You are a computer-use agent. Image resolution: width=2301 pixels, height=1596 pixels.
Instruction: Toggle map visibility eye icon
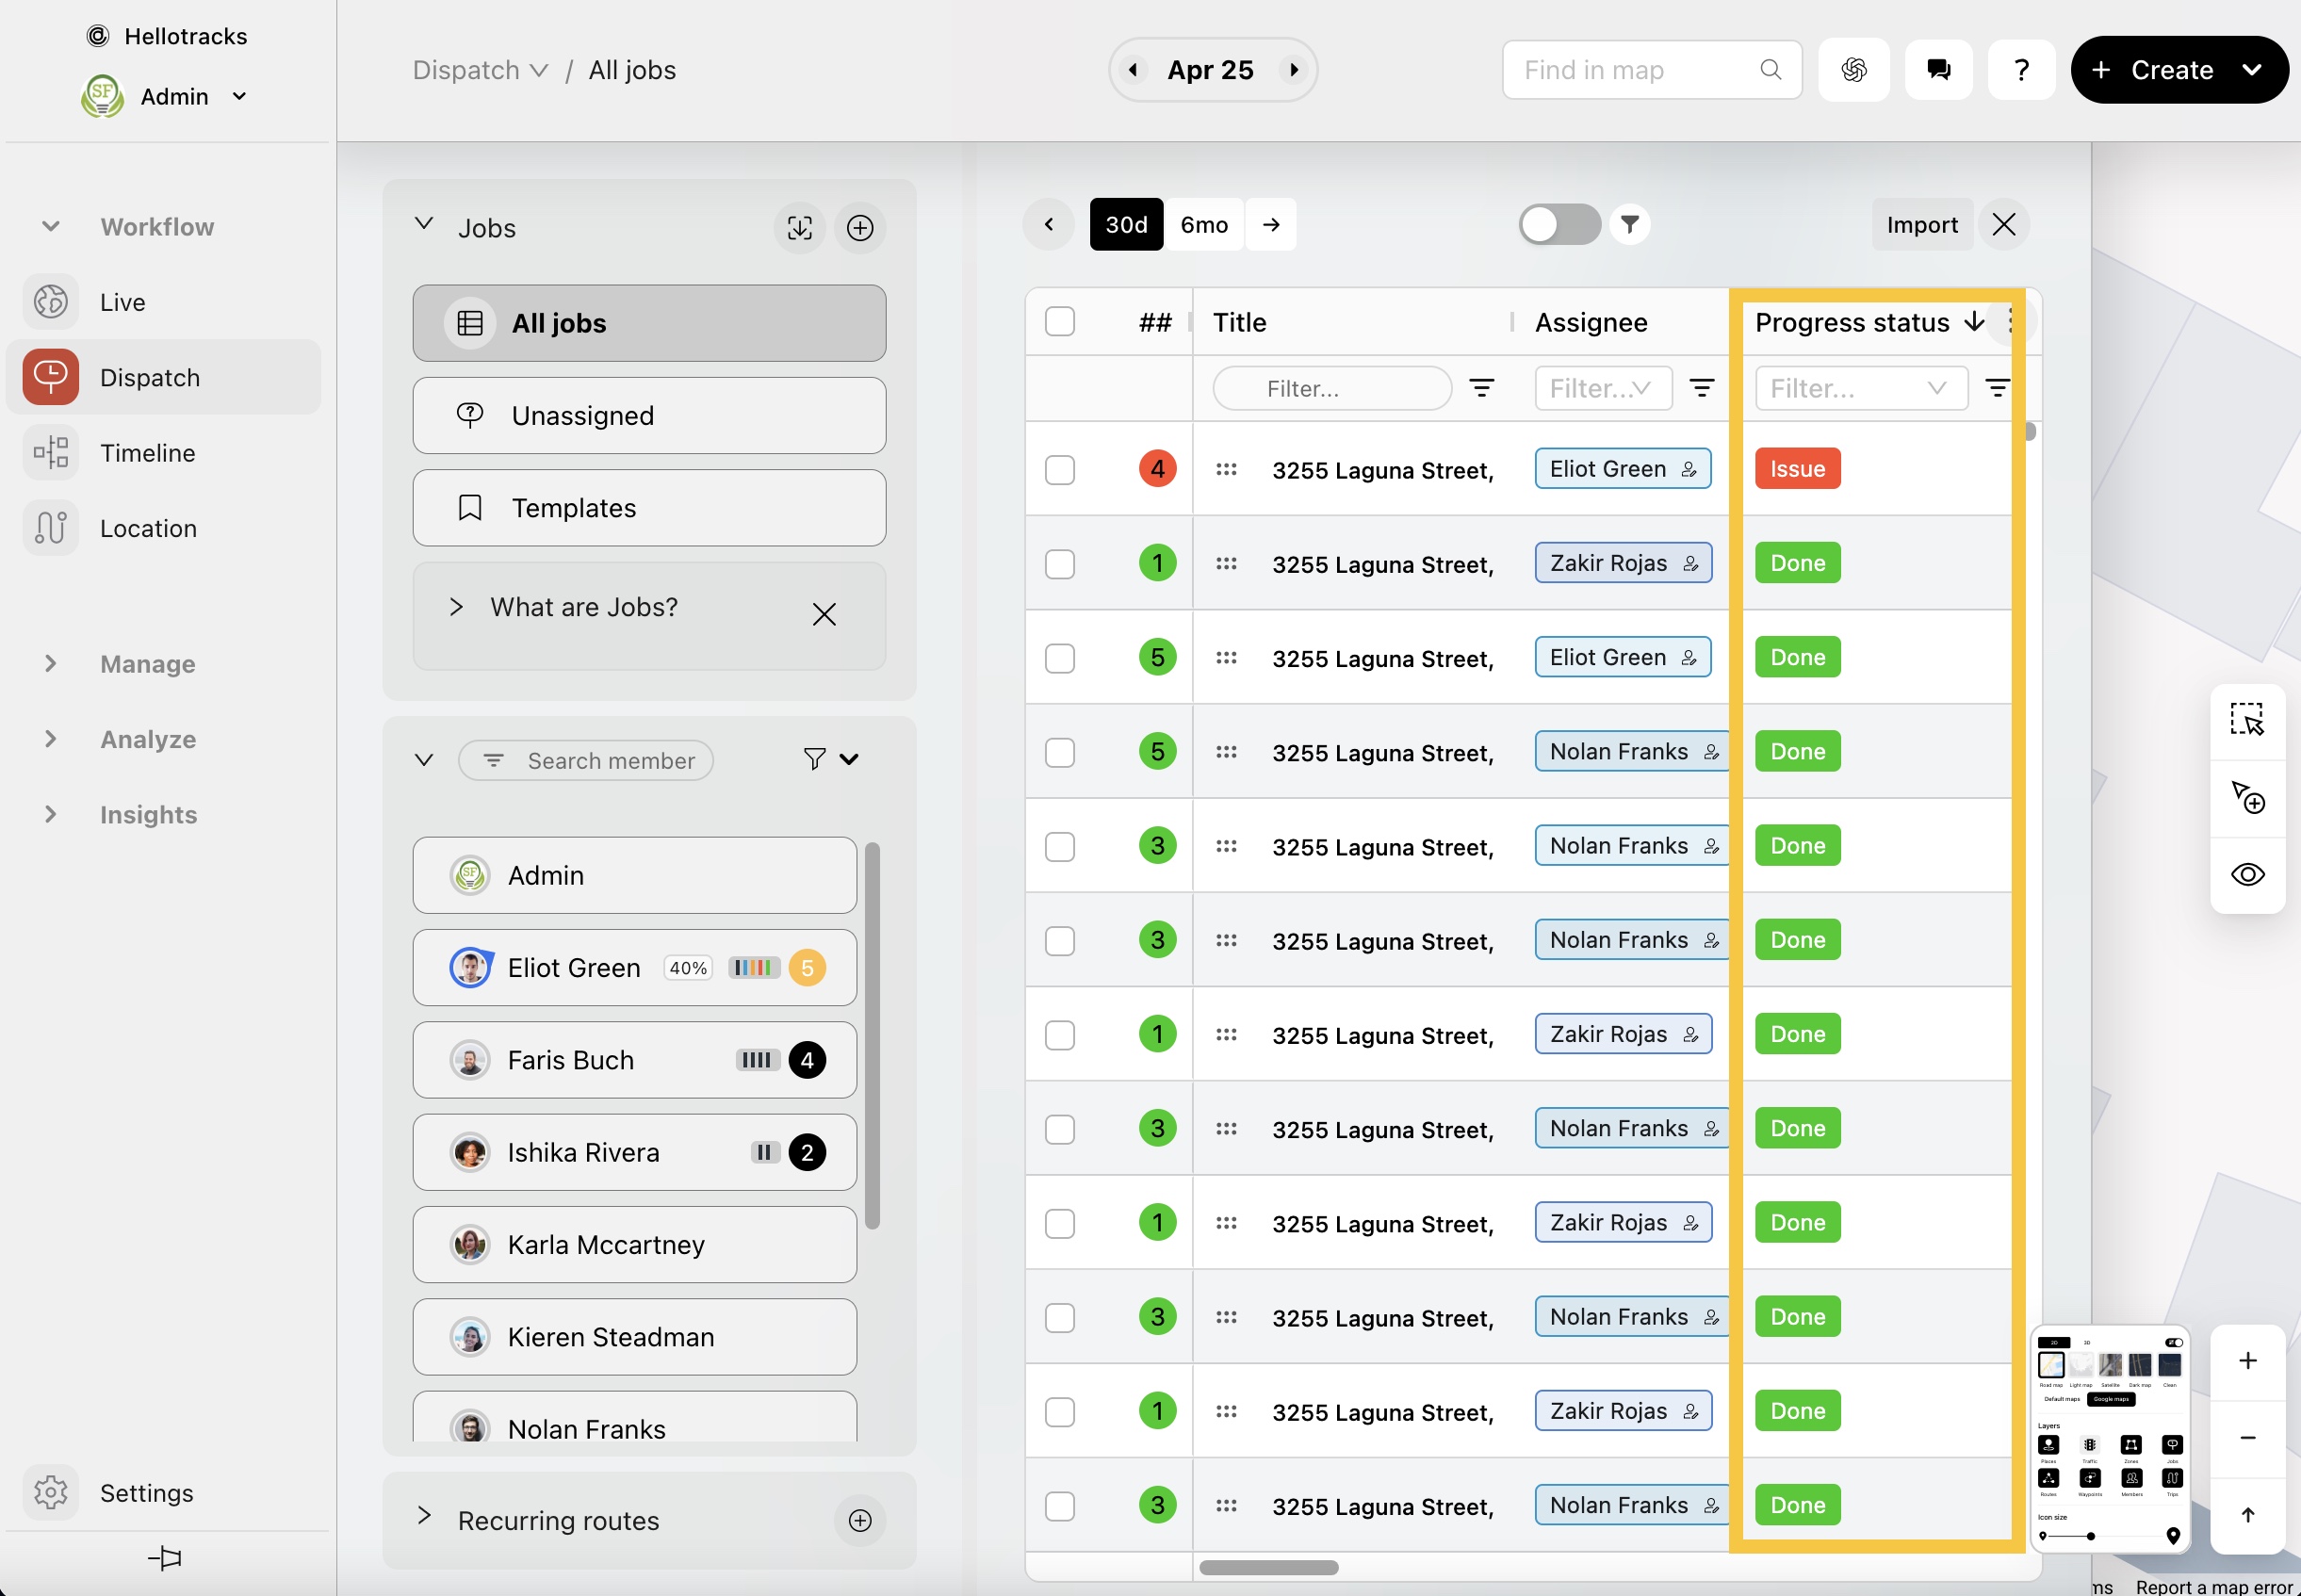[x=2246, y=874]
